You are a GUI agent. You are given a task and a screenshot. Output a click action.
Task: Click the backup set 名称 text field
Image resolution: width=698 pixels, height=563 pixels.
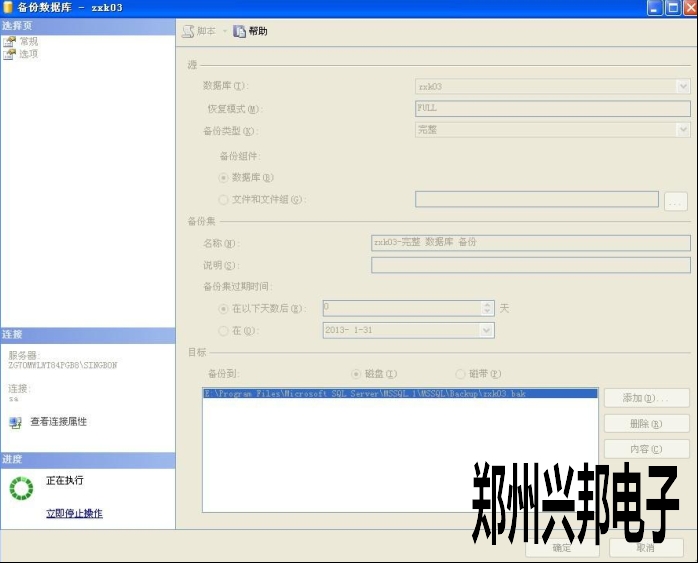coord(530,242)
